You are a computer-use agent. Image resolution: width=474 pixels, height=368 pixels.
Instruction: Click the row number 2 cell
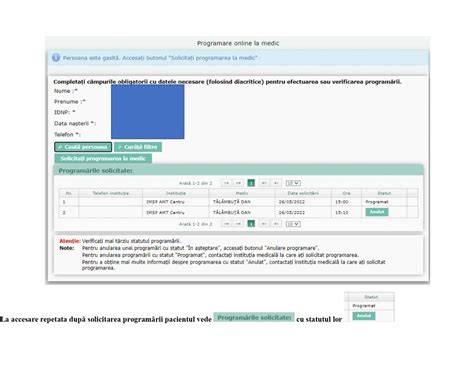pyautogui.click(x=69, y=212)
